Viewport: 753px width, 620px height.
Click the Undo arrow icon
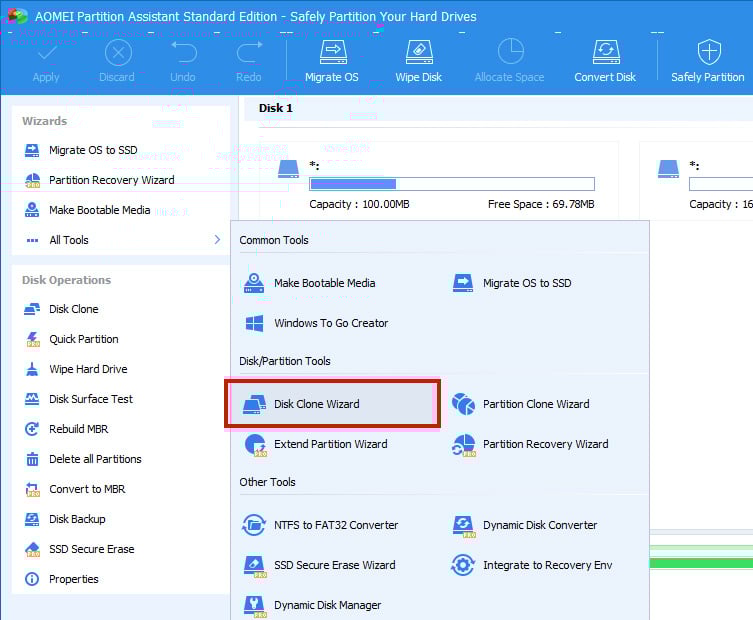pos(183,52)
